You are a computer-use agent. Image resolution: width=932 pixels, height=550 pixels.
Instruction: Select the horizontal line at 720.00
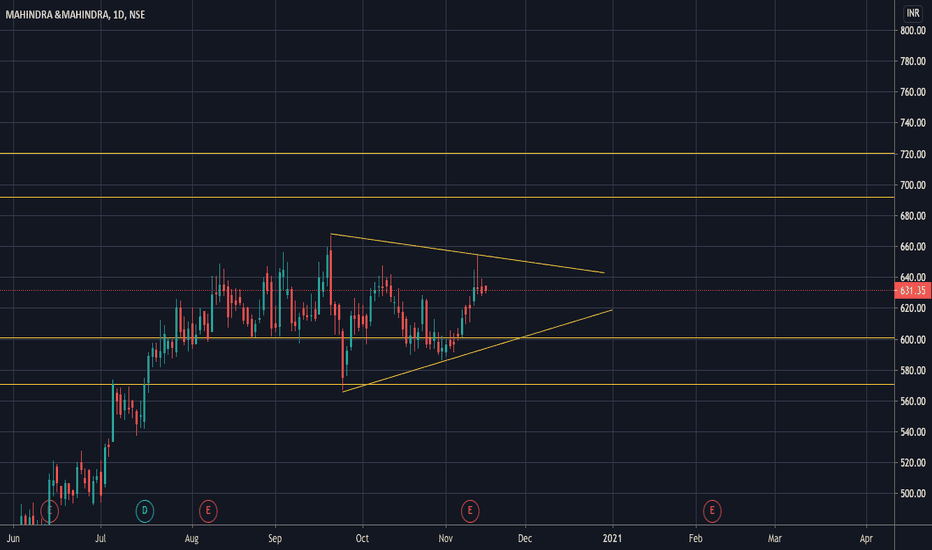tap(447, 153)
